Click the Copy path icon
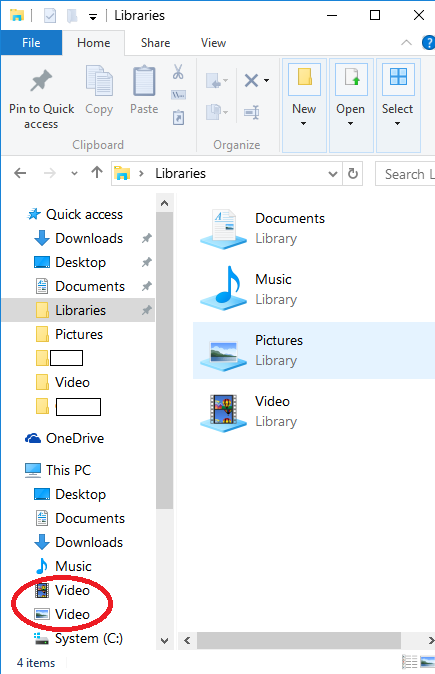The width and height of the screenshot is (435, 674). (x=178, y=95)
